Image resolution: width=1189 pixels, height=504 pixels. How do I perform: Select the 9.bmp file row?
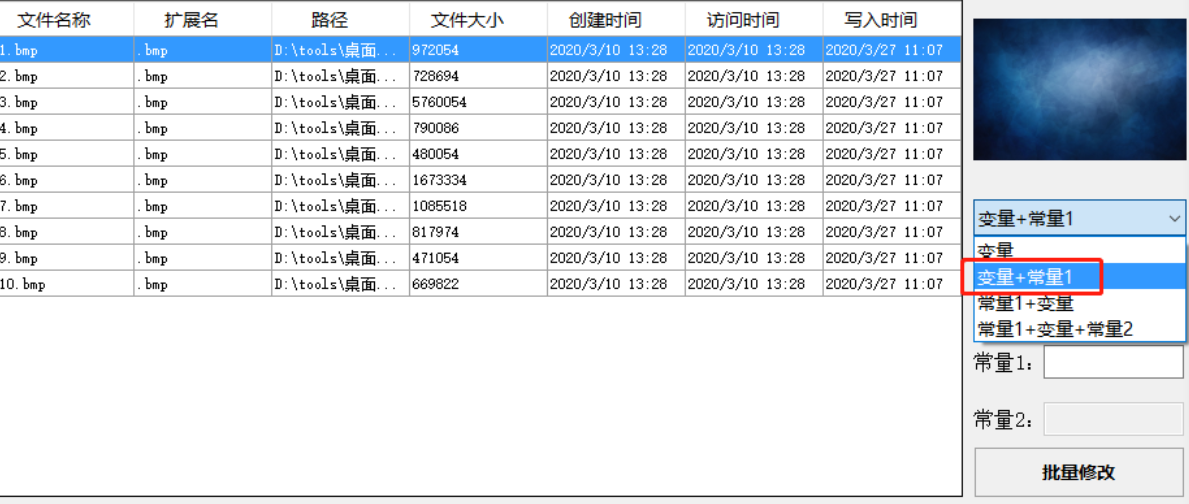click(480, 258)
